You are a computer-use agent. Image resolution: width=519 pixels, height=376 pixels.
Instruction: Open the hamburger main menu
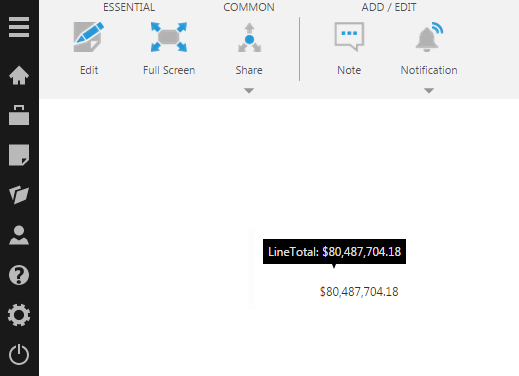pos(19,27)
